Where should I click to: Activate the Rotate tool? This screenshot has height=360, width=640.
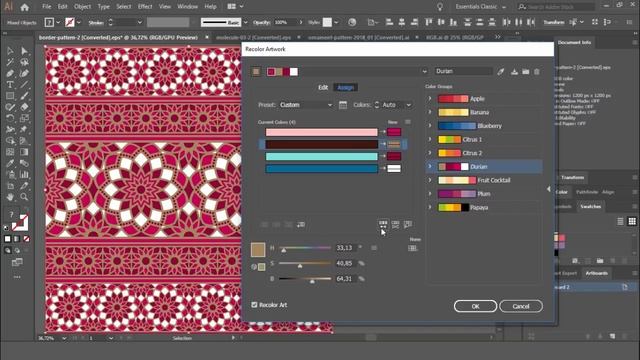[x=10, y=118]
